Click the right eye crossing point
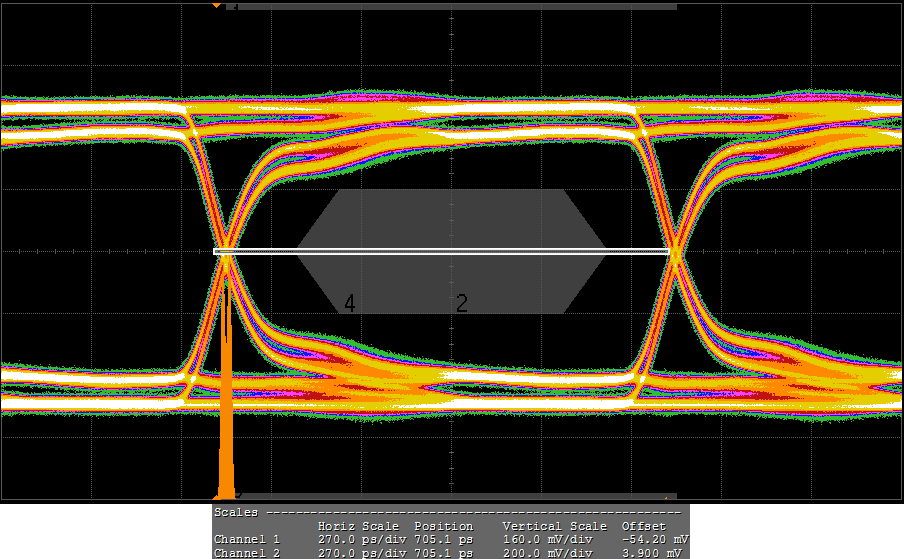The height and width of the screenshot is (559, 904). (676, 252)
